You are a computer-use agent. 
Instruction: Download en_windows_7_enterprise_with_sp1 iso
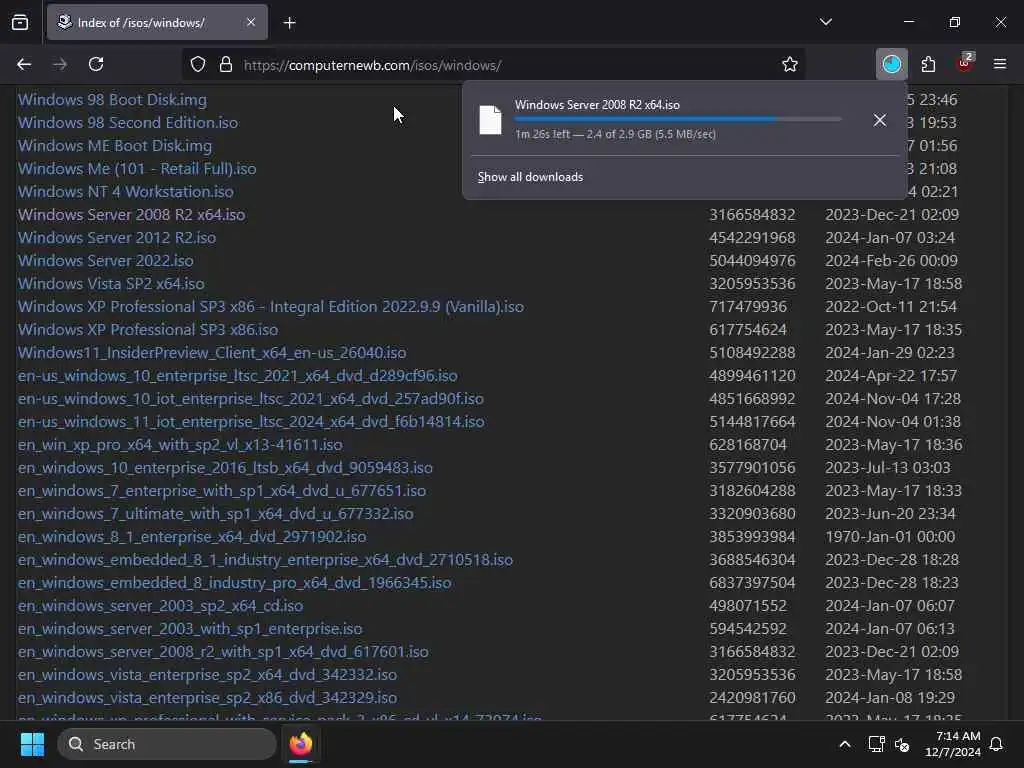[x=222, y=490]
